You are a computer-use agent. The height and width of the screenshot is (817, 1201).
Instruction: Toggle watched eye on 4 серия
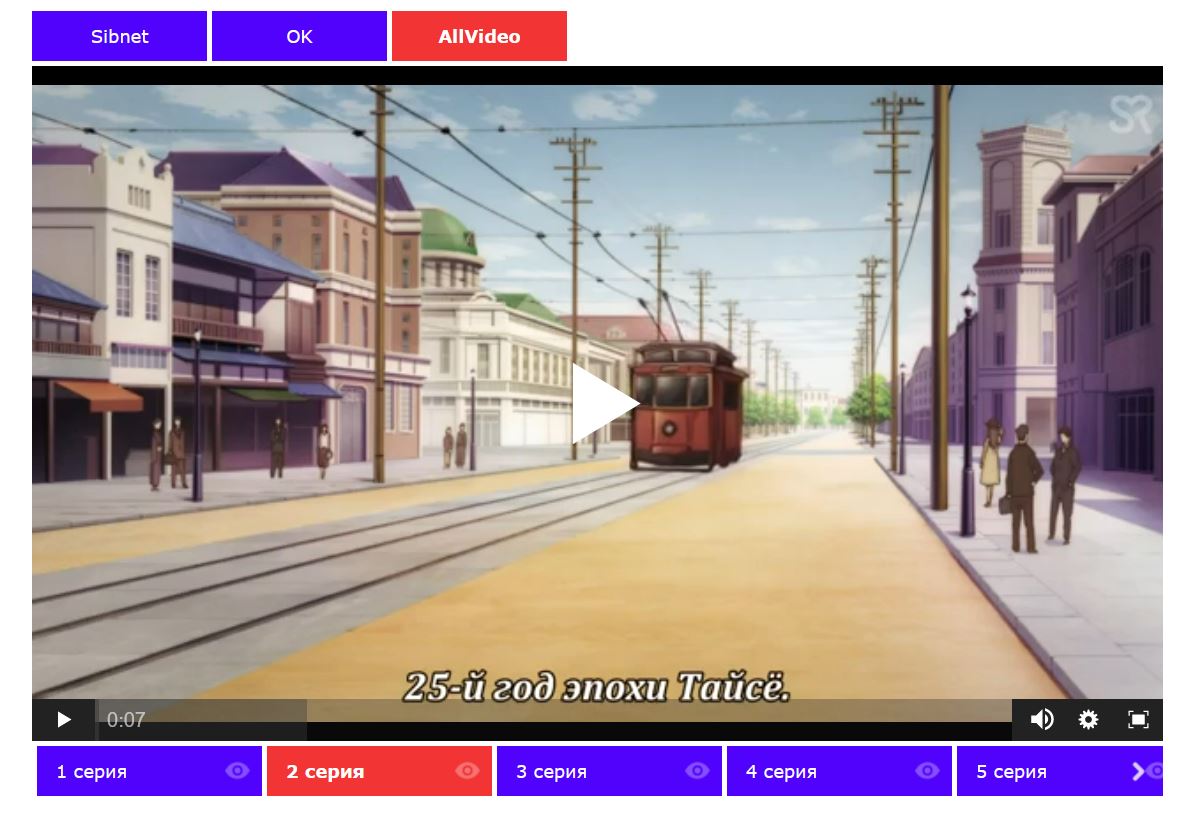tap(927, 770)
